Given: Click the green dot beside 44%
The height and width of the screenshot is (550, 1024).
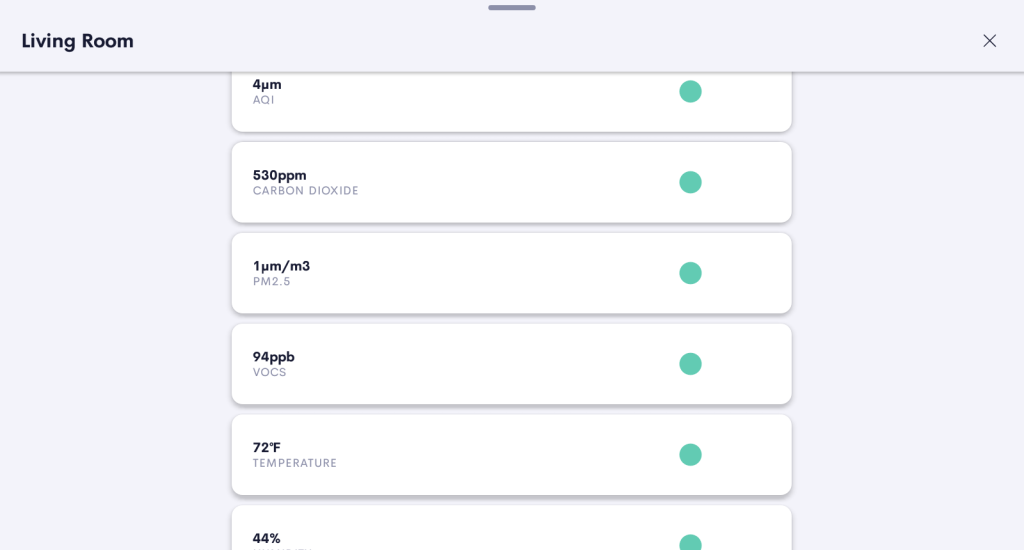Looking at the screenshot, I should coord(690,543).
